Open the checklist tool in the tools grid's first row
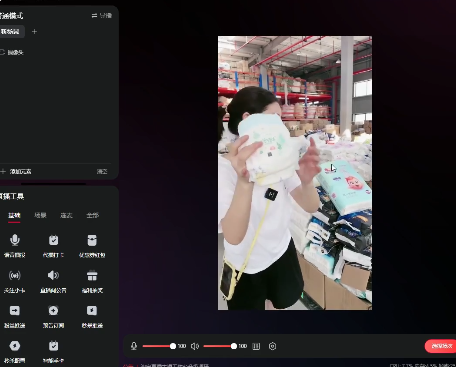This screenshot has height=367, width=456. coord(53,240)
